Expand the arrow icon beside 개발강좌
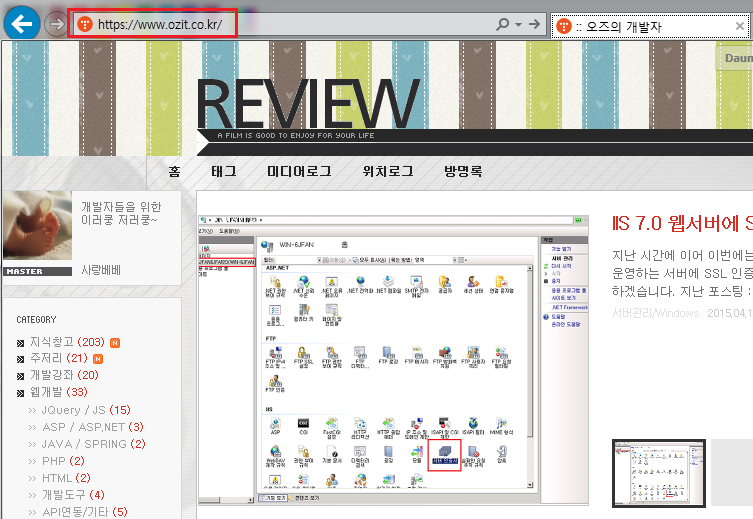 click(x=20, y=376)
